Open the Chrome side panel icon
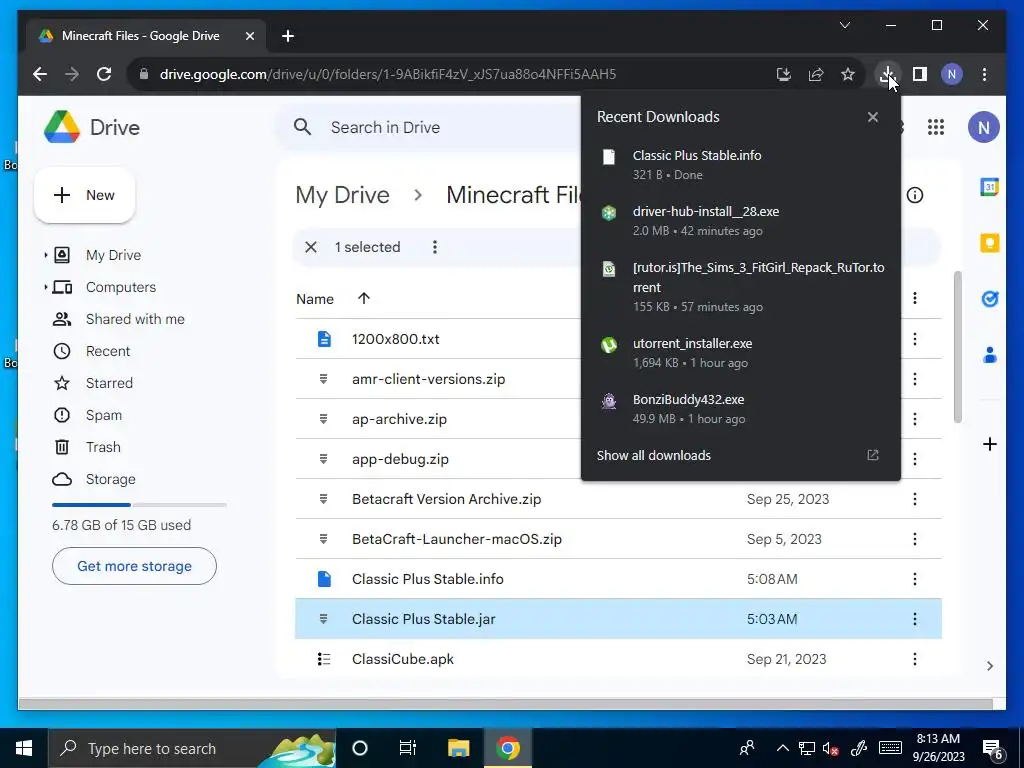 (x=920, y=74)
